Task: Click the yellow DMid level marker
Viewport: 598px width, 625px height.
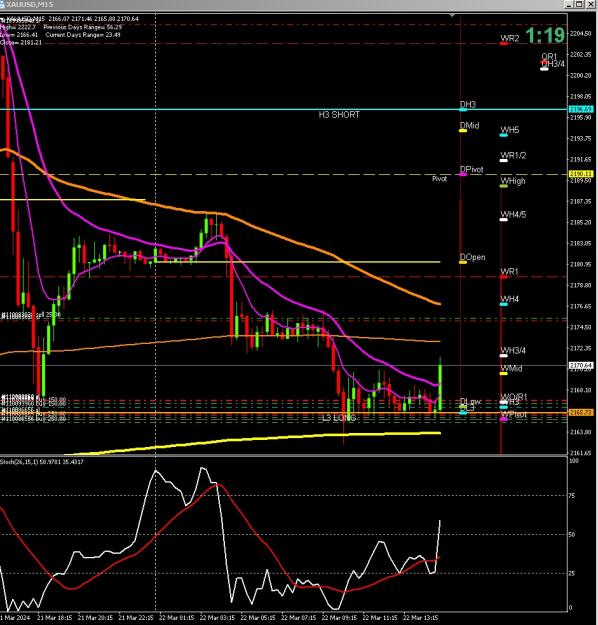Action: tap(463, 130)
